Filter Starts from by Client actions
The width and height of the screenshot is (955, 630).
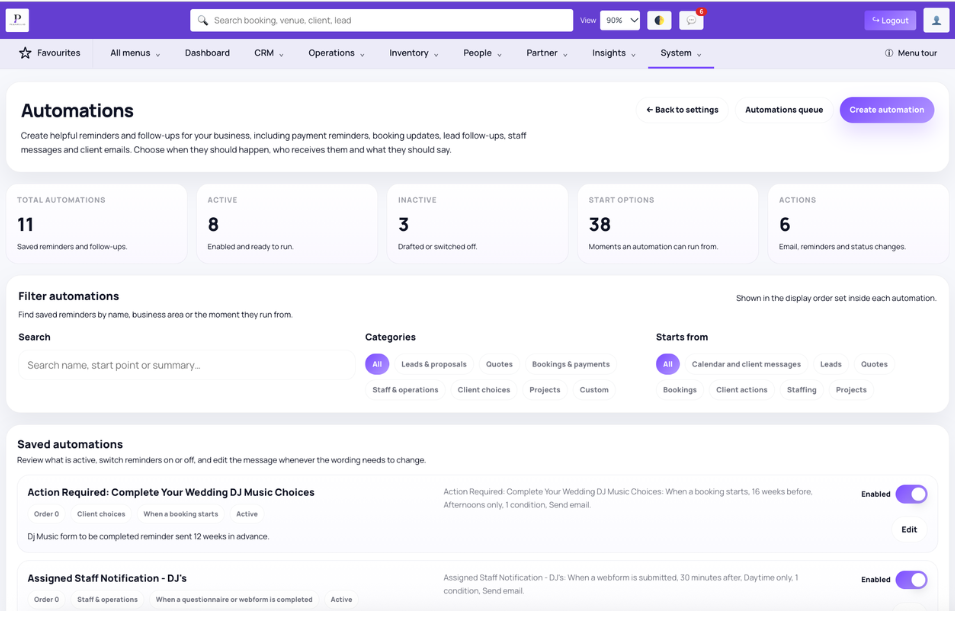(x=742, y=390)
